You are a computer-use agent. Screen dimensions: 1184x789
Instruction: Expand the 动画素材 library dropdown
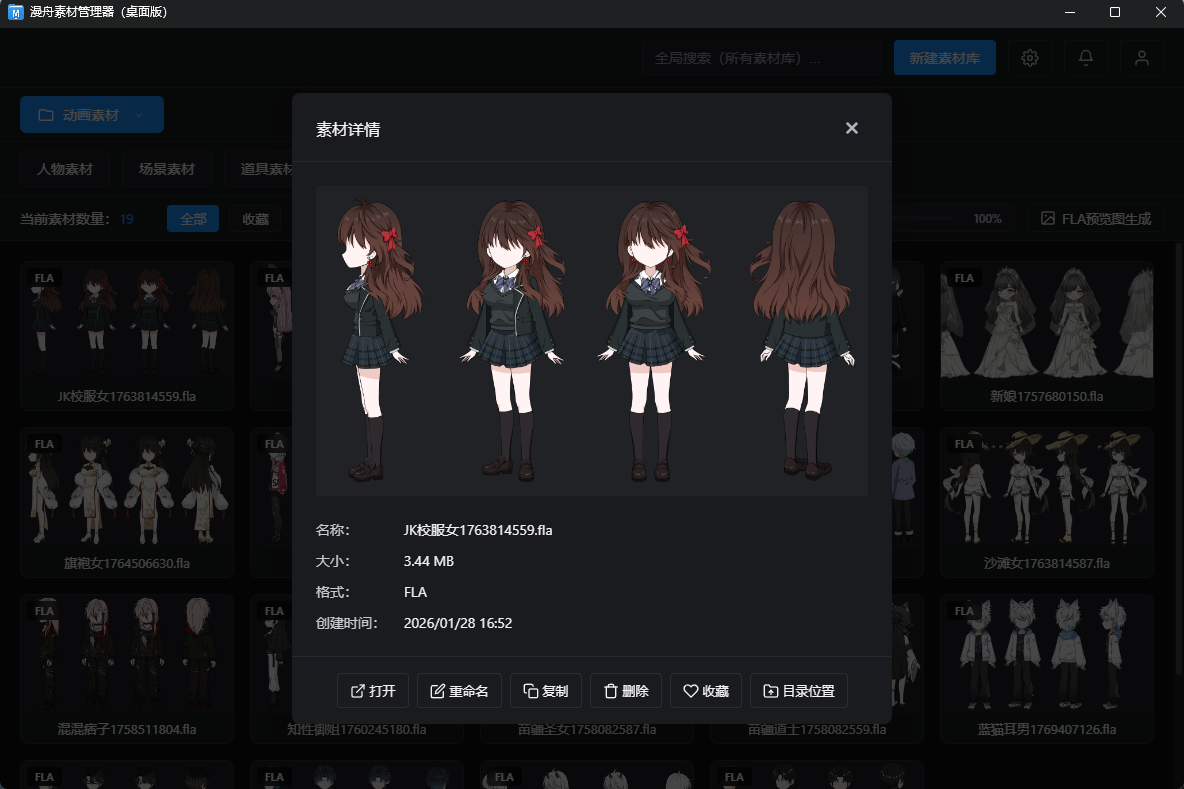click(91, 115)
